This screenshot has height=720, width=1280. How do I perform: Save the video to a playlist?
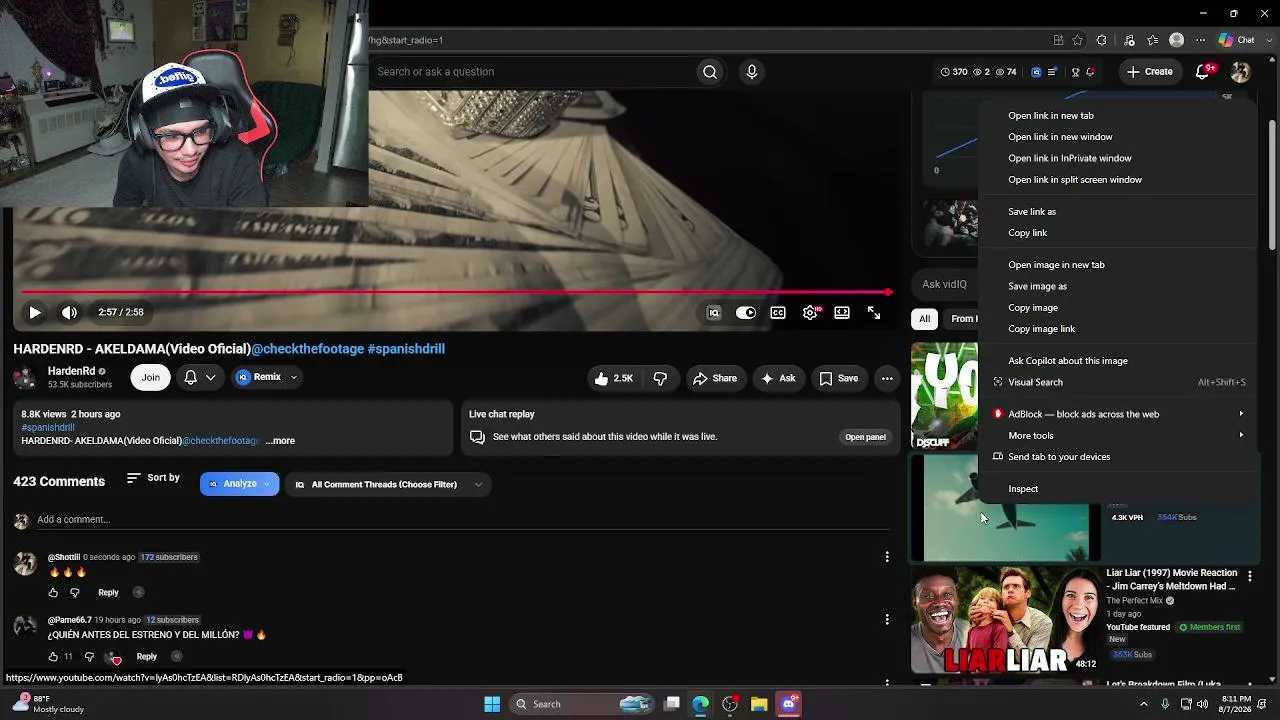click(839, 378)
